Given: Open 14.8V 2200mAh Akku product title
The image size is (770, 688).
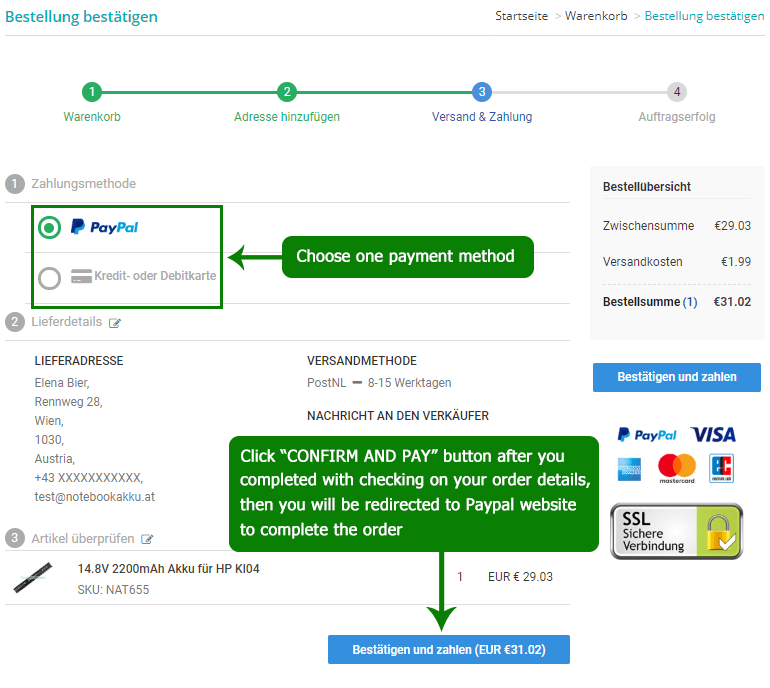Looking at the screenshot, I should (x=169, y=569).
